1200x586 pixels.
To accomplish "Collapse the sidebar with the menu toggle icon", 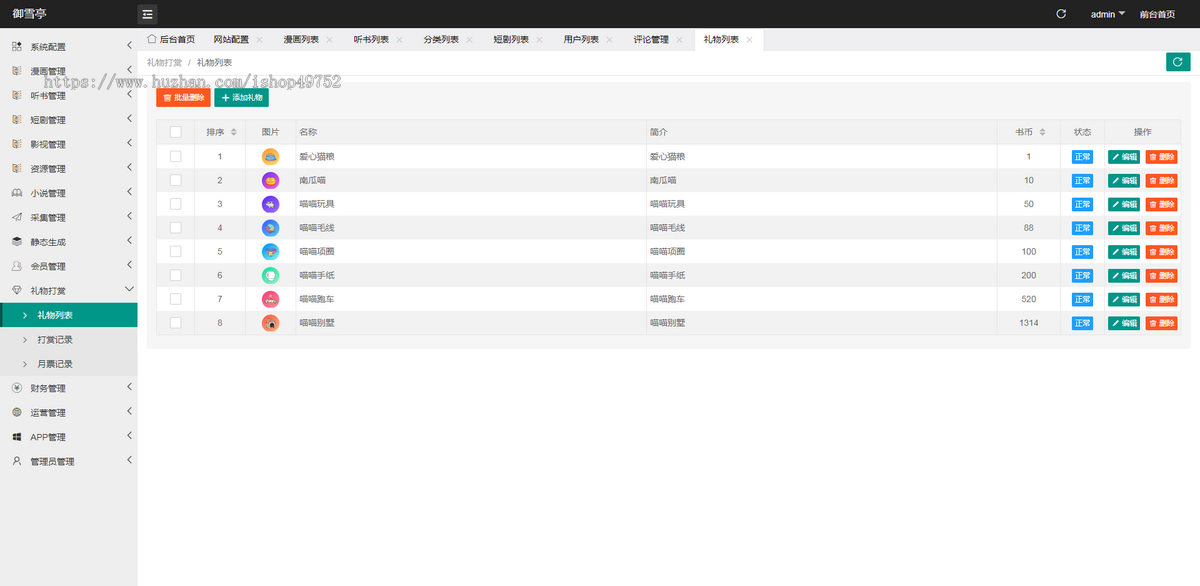I will [147, 14].
